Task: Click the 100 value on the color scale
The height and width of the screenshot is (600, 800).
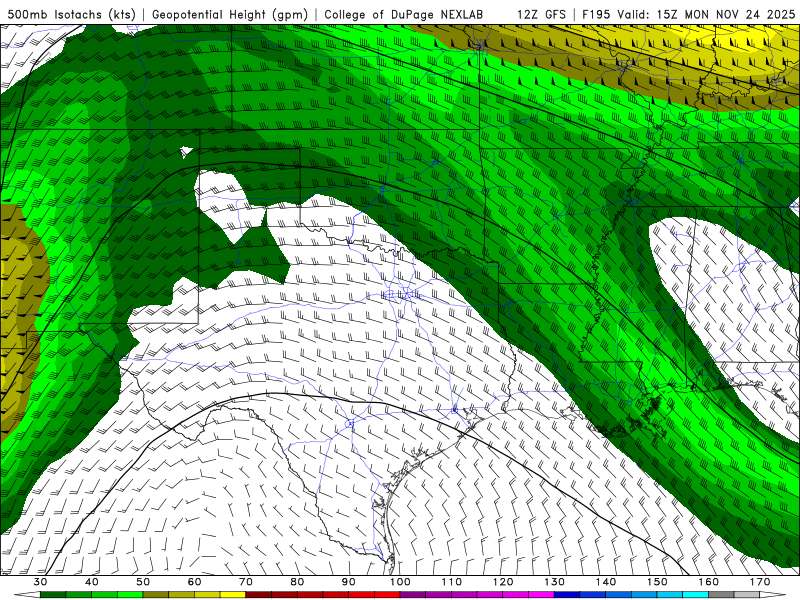Action: click(400, 582)
